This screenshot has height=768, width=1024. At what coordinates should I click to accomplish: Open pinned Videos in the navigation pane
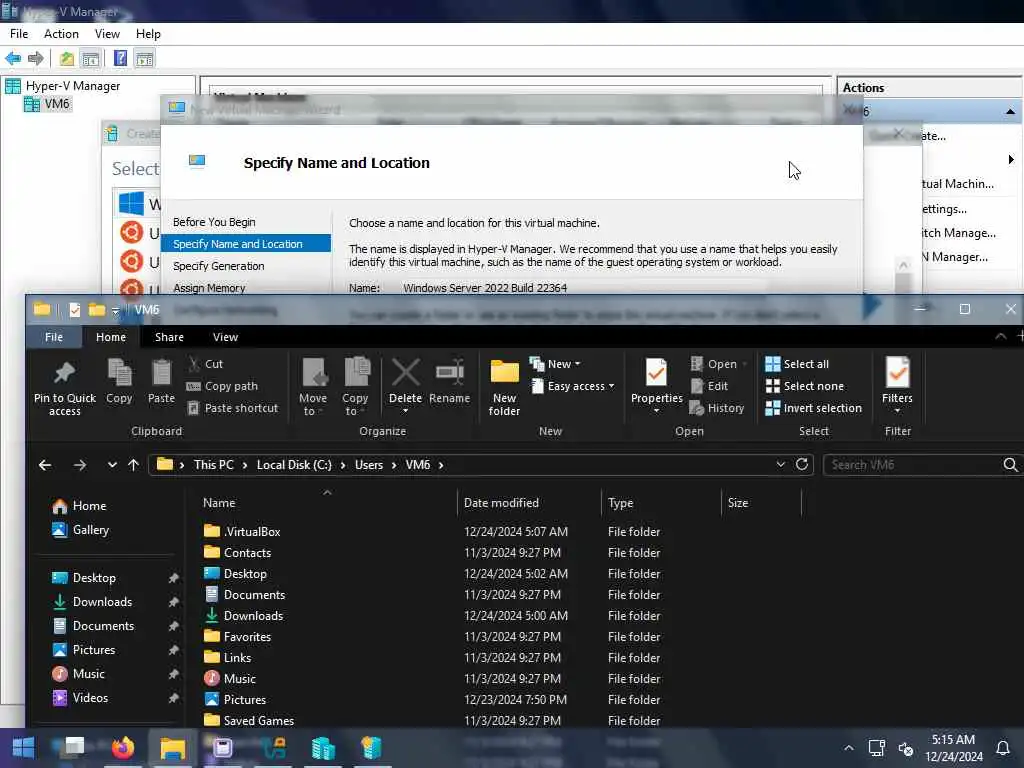[x=81, y=698]
